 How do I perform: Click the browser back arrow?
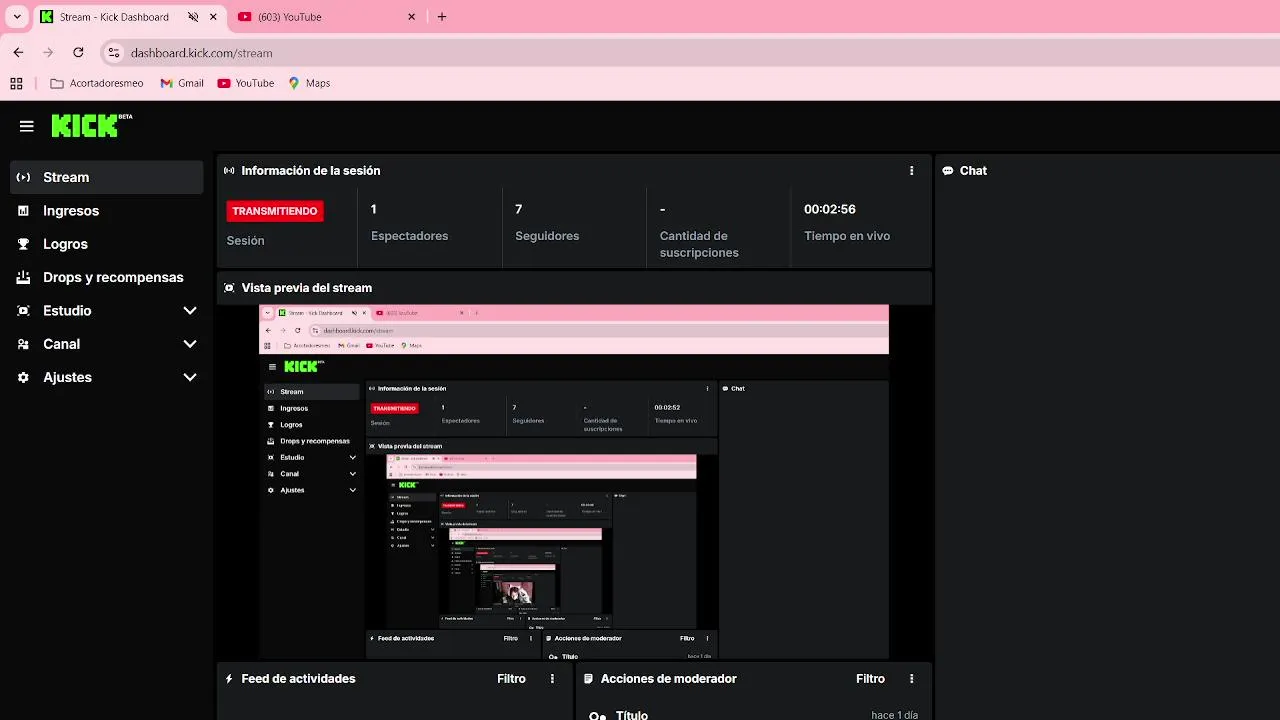[18, 53]
